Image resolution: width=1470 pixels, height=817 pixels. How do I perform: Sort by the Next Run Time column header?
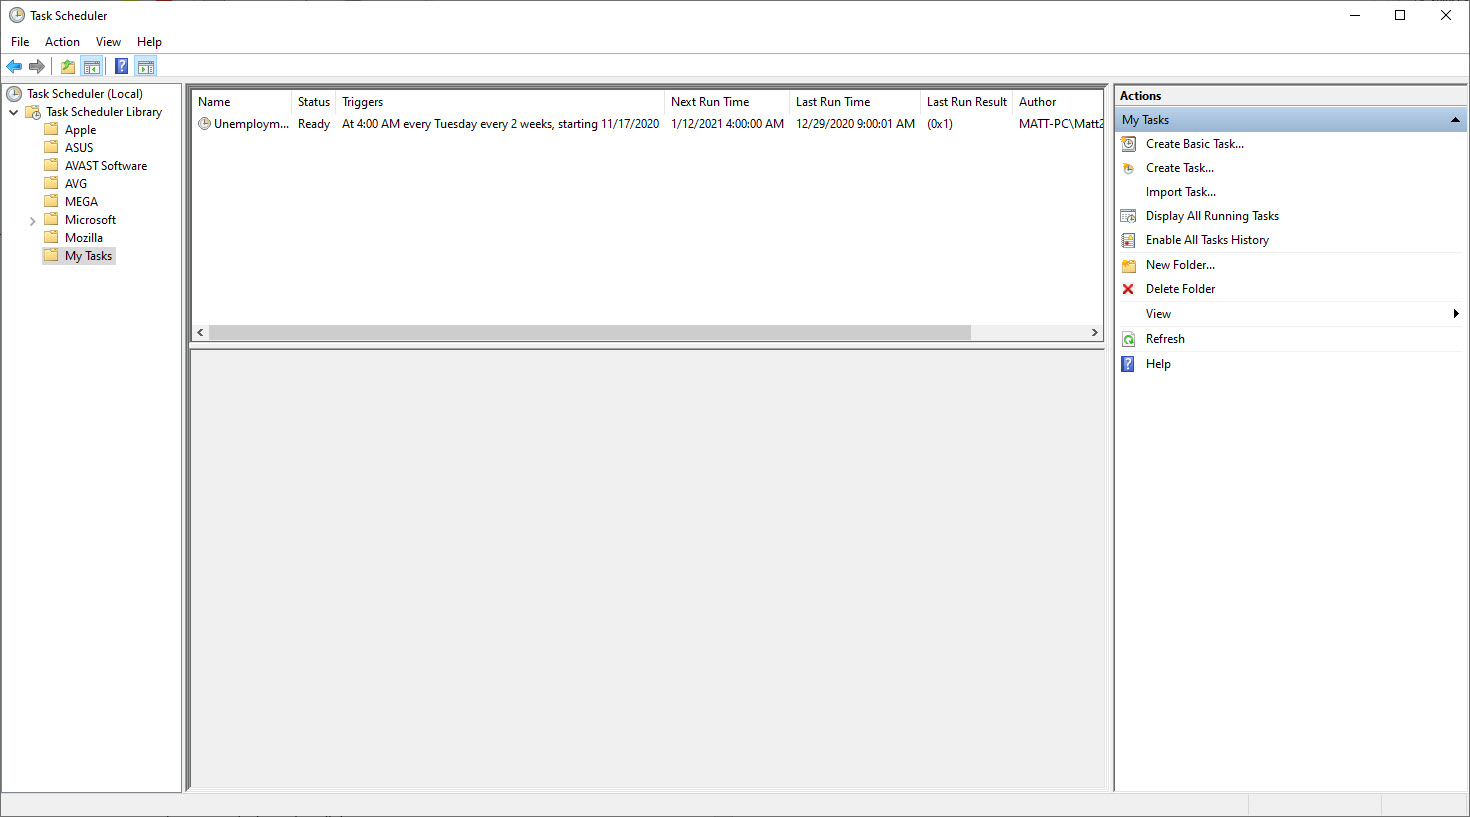pos(727,102)
